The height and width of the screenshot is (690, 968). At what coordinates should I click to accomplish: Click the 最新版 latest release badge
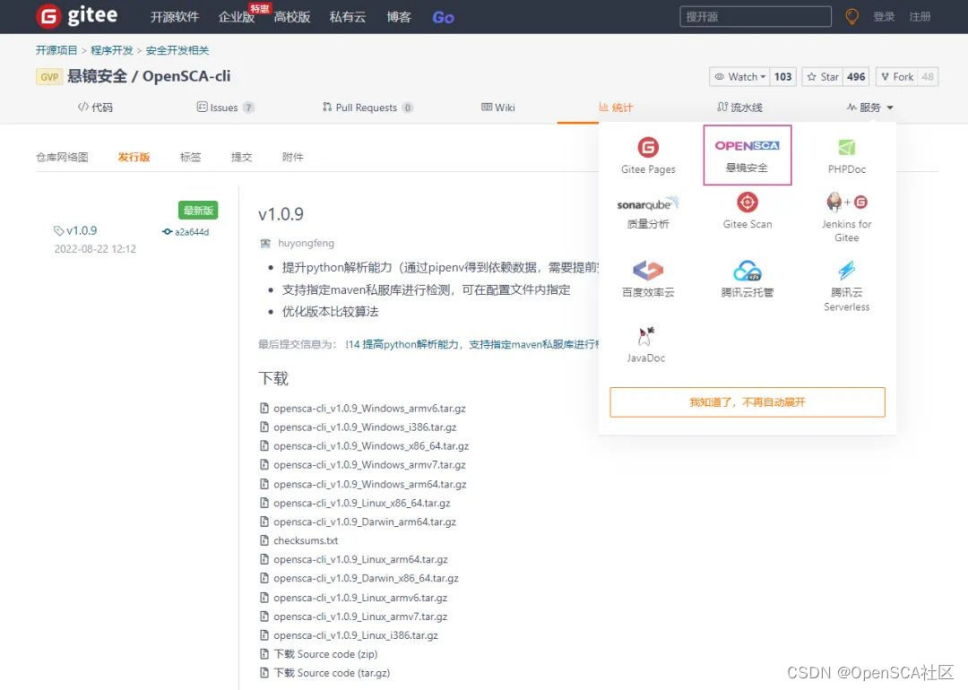click(x=198, y=210)
